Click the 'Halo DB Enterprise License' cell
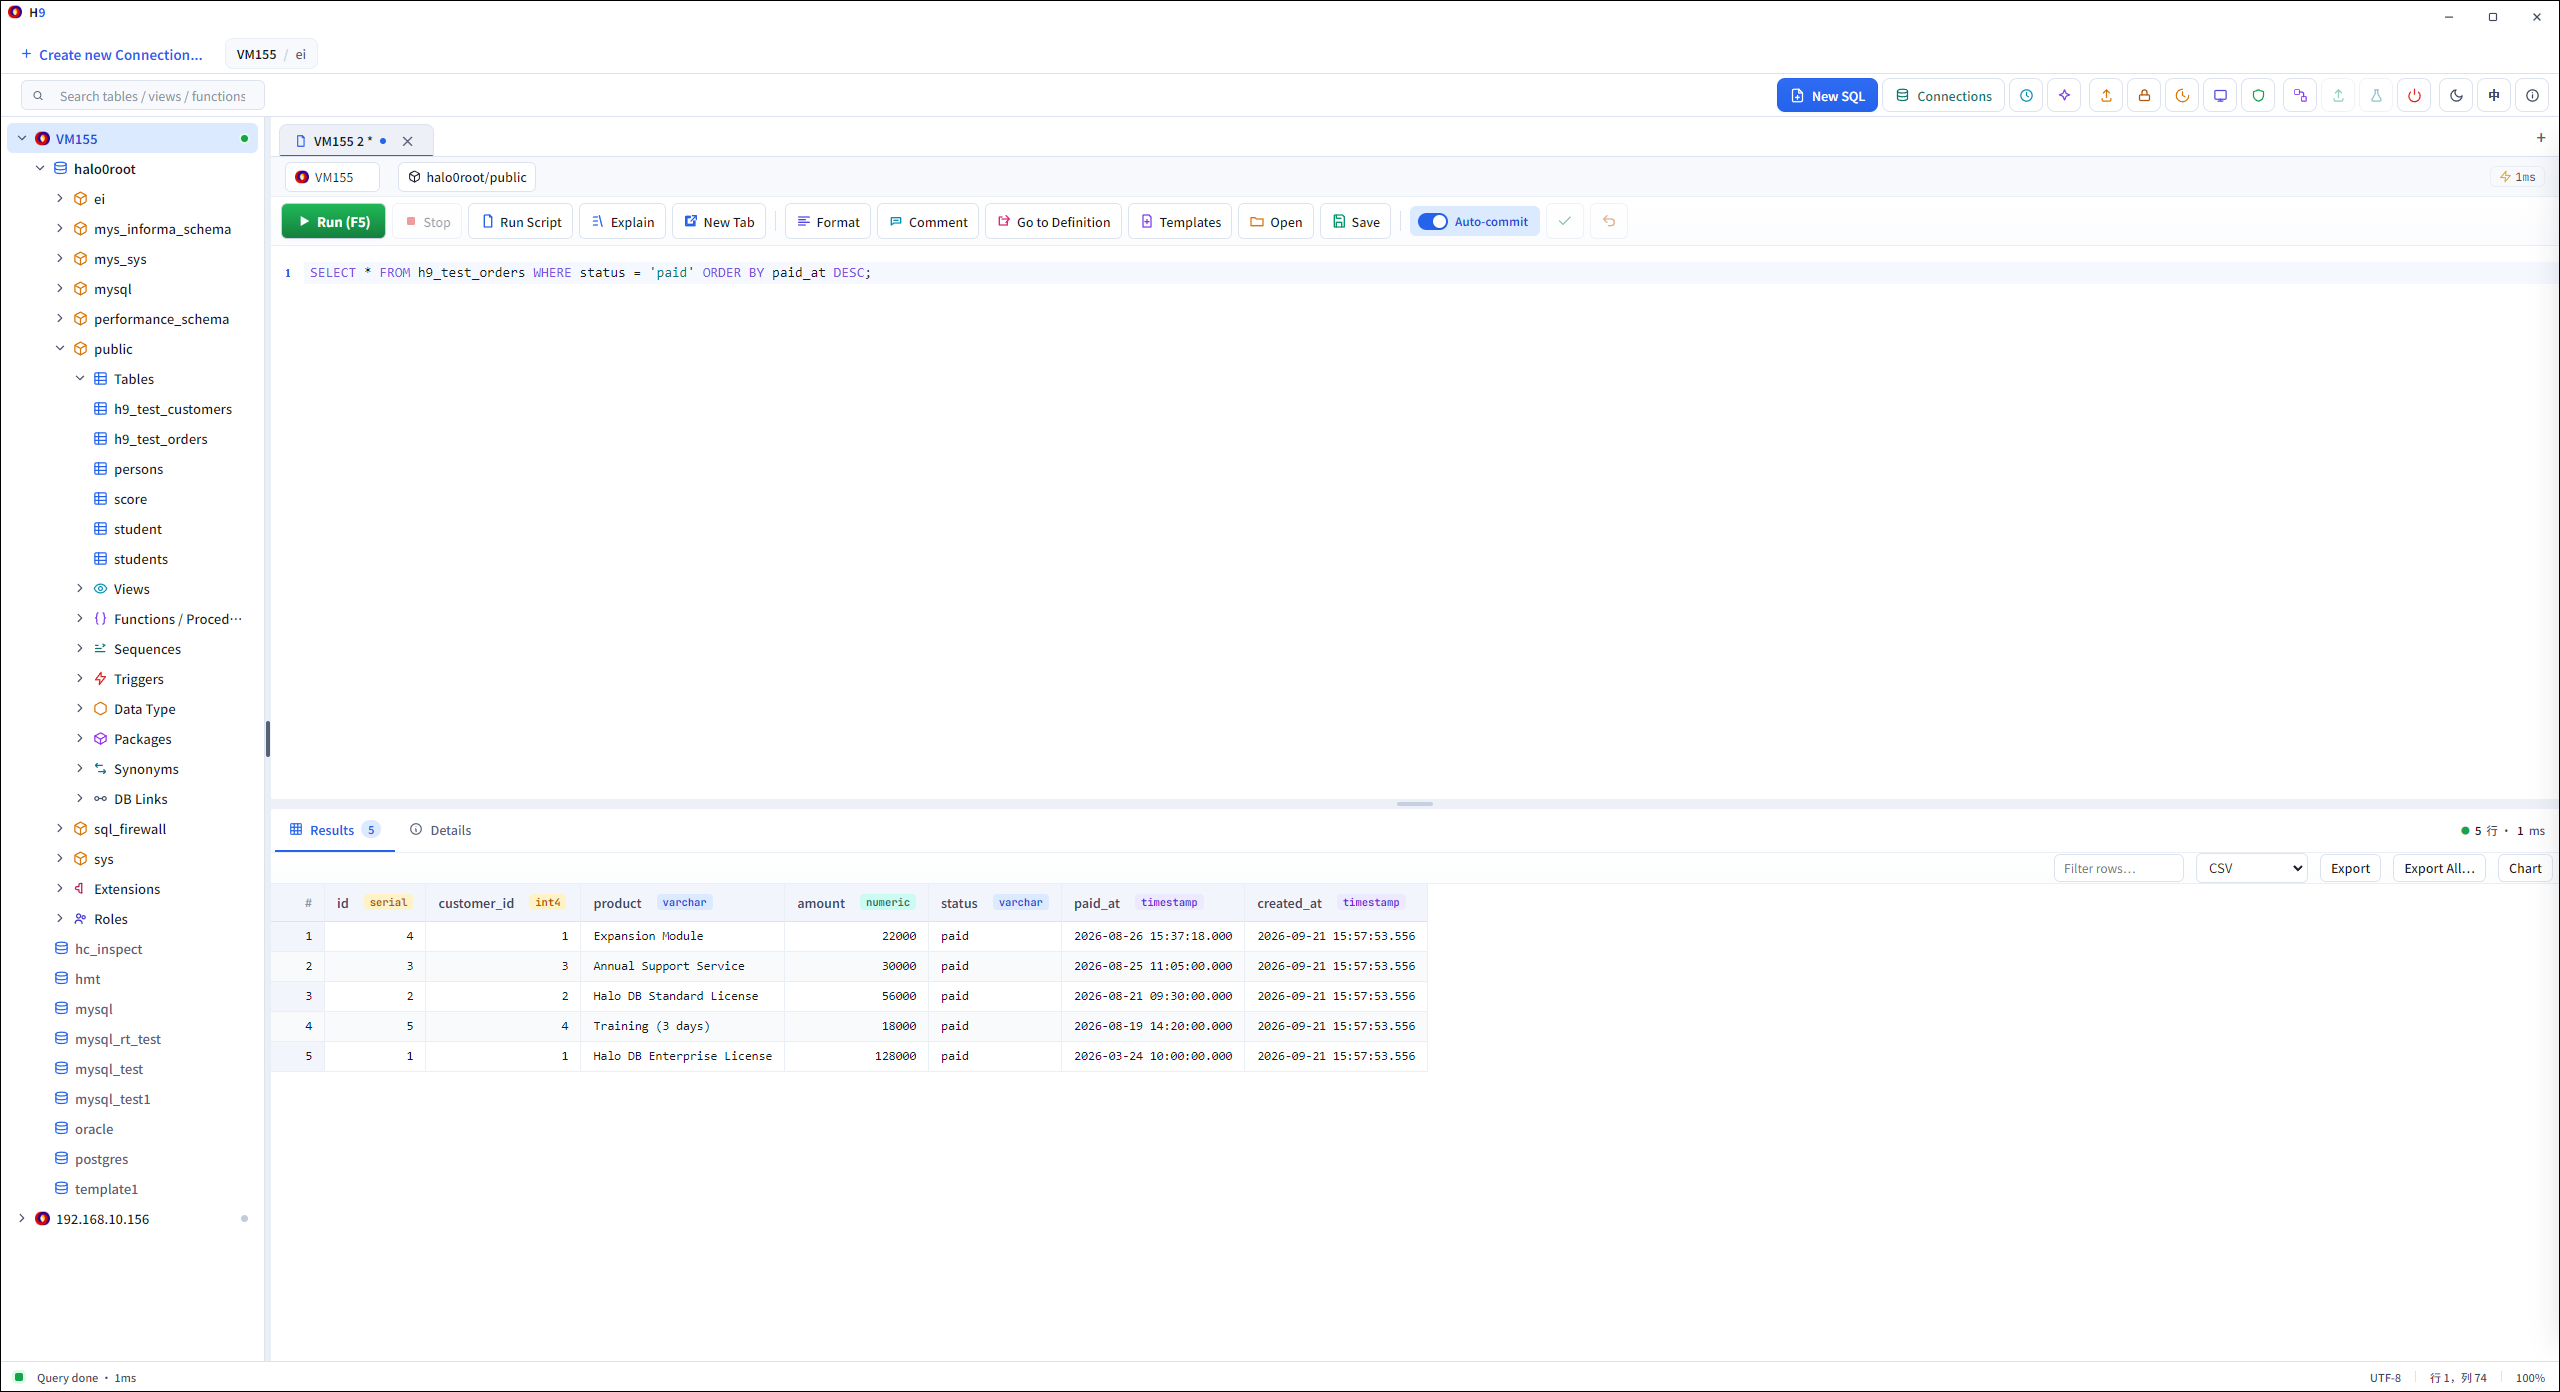The height and width of the screenshot is (1392, 2560). pos(682,1056)
